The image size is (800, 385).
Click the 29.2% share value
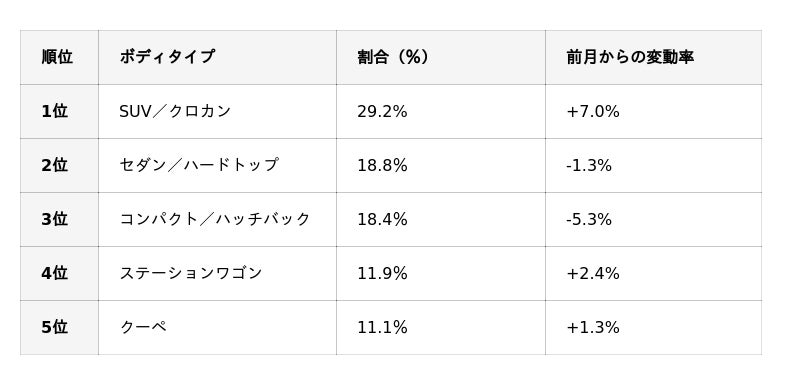pyautogui.click(x=382, y=111)
